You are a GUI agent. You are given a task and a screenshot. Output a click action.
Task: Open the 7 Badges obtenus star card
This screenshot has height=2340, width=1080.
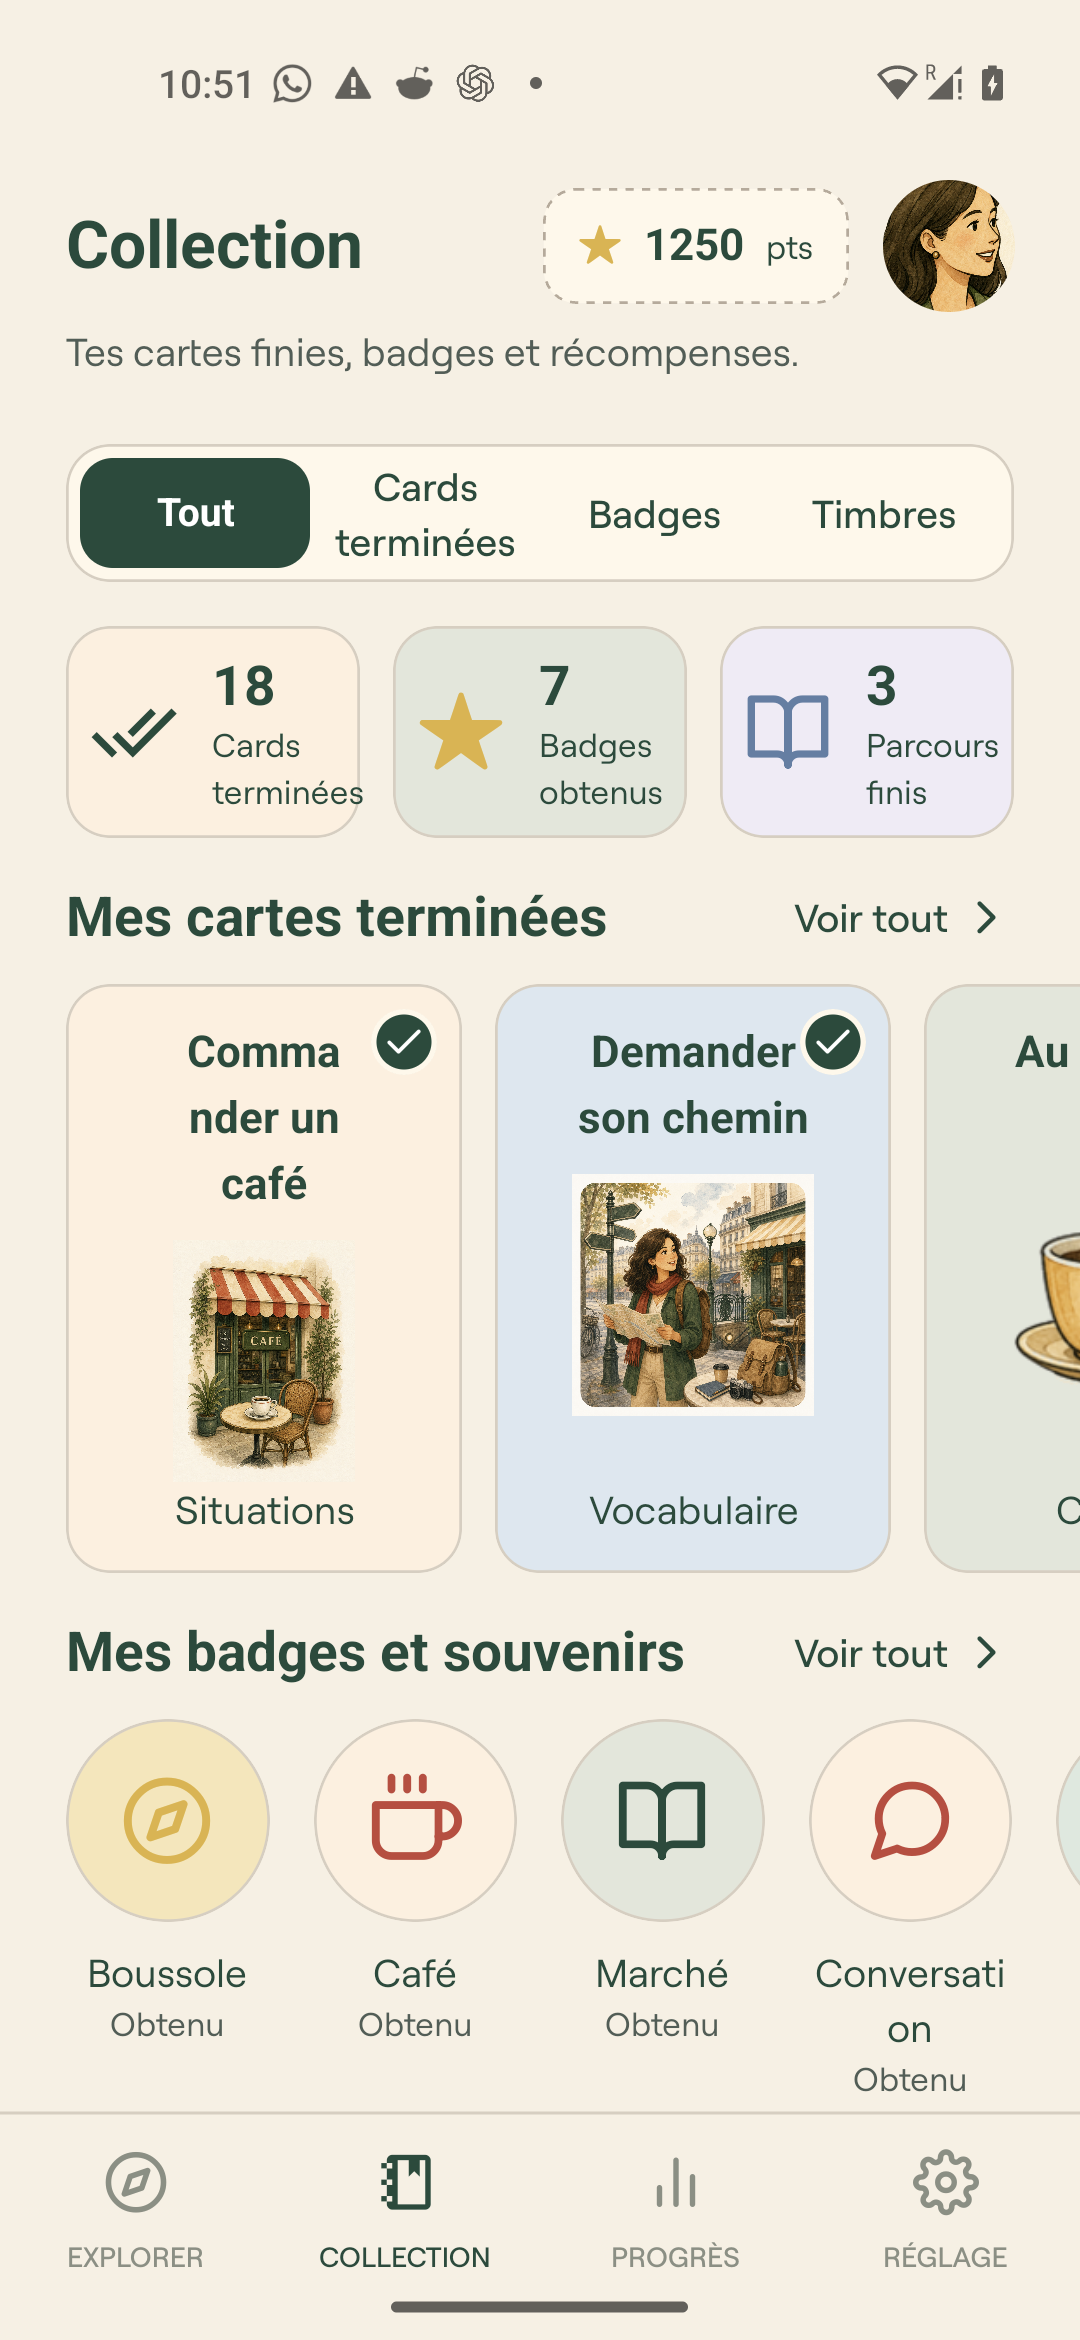point(540,732)
